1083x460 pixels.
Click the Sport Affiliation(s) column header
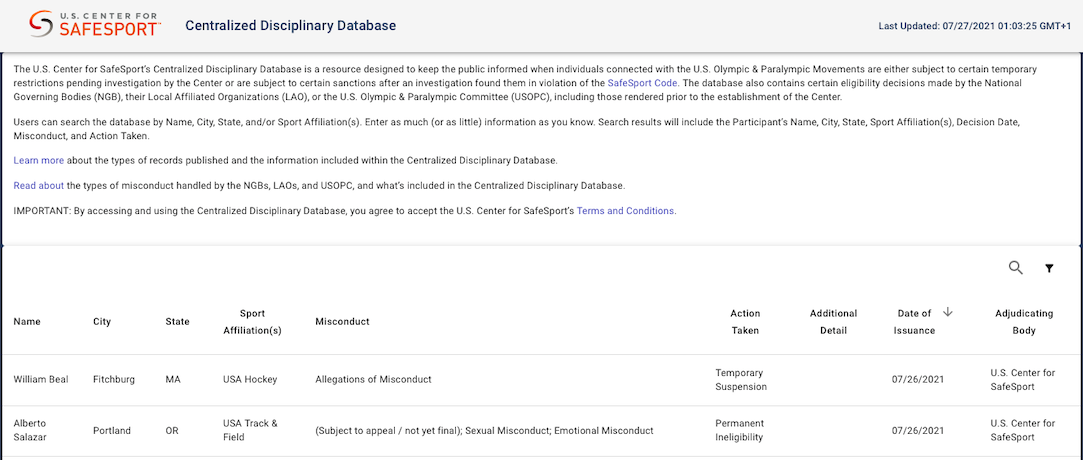252,322
